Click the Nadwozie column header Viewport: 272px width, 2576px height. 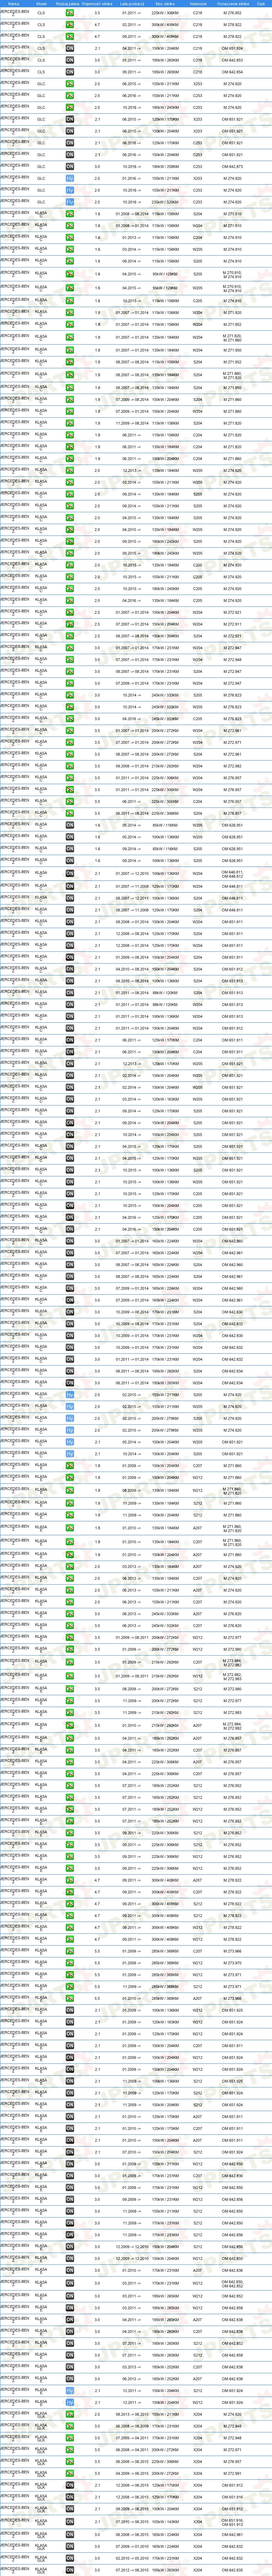pos(198,4)
